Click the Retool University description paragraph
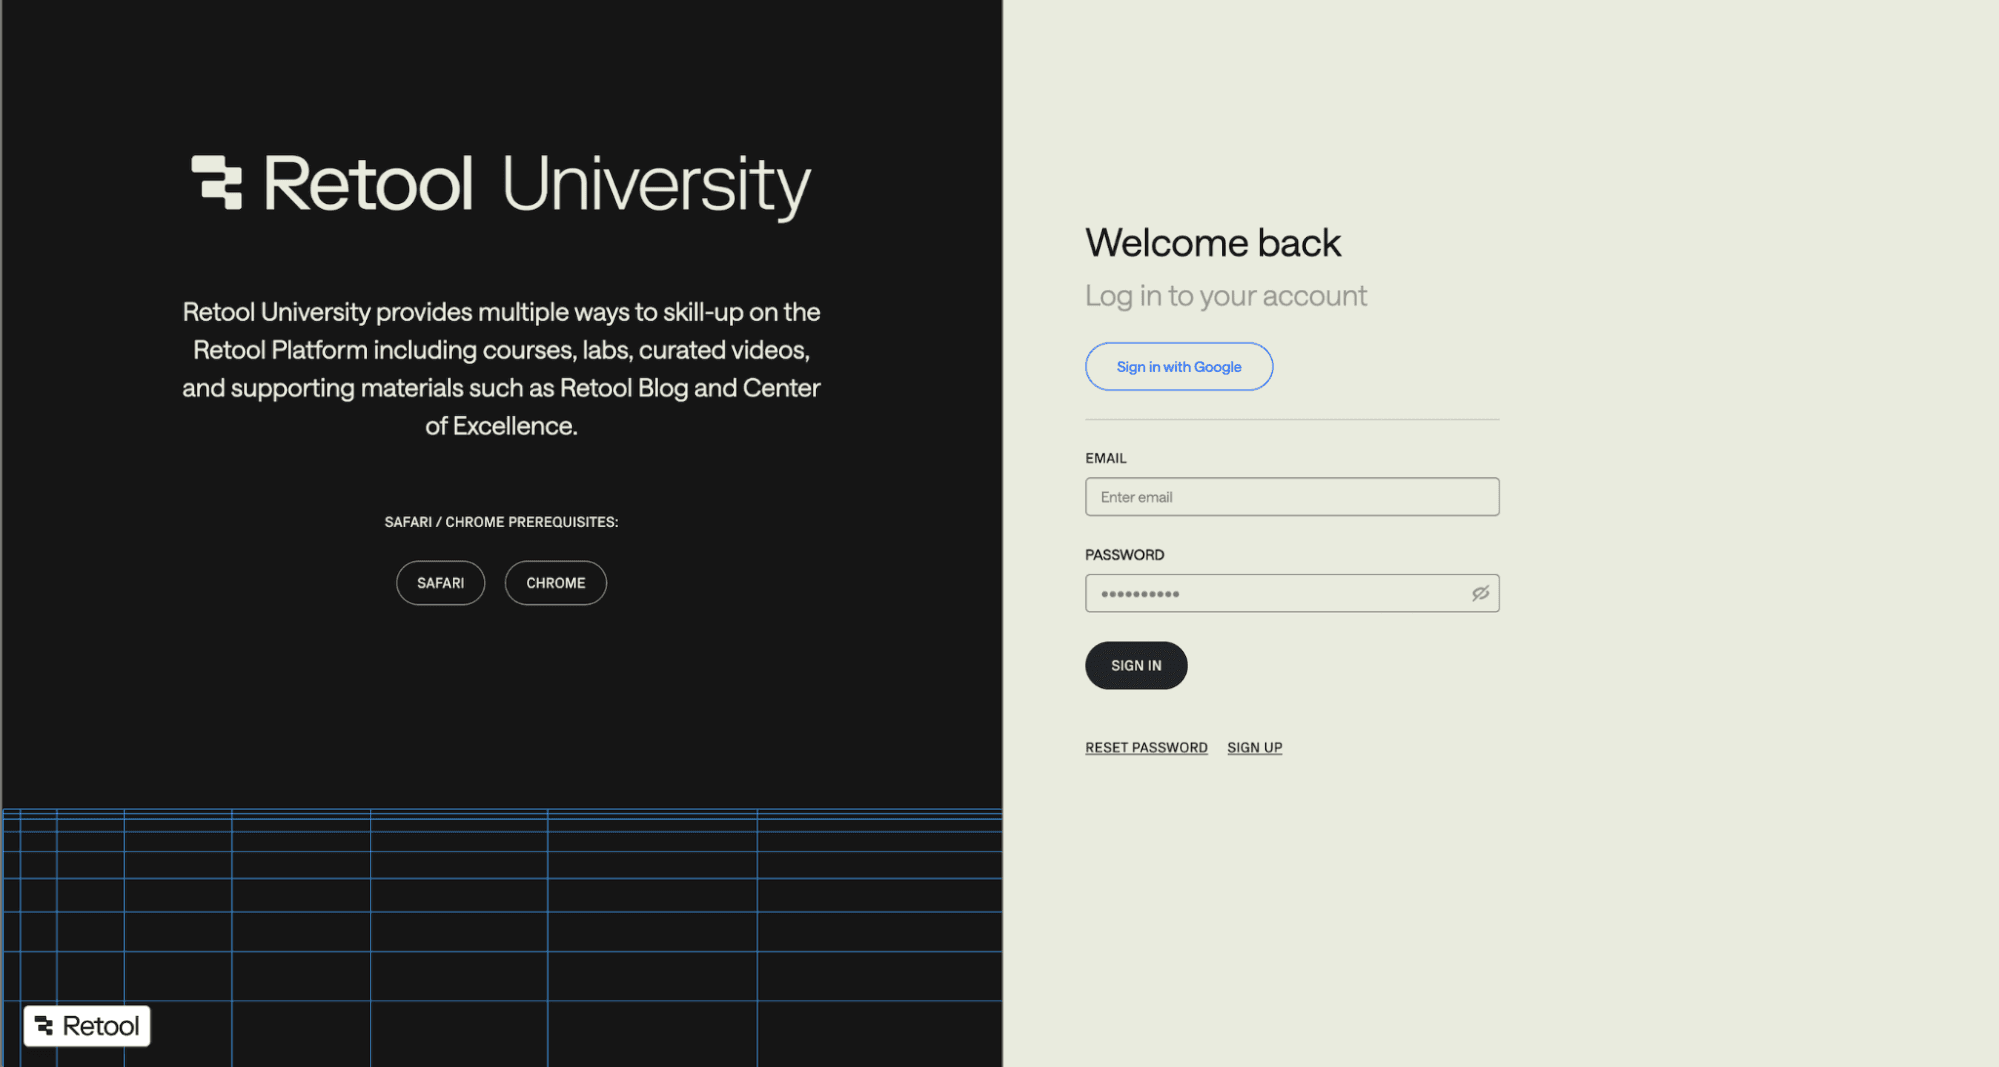 click(501, 369)
